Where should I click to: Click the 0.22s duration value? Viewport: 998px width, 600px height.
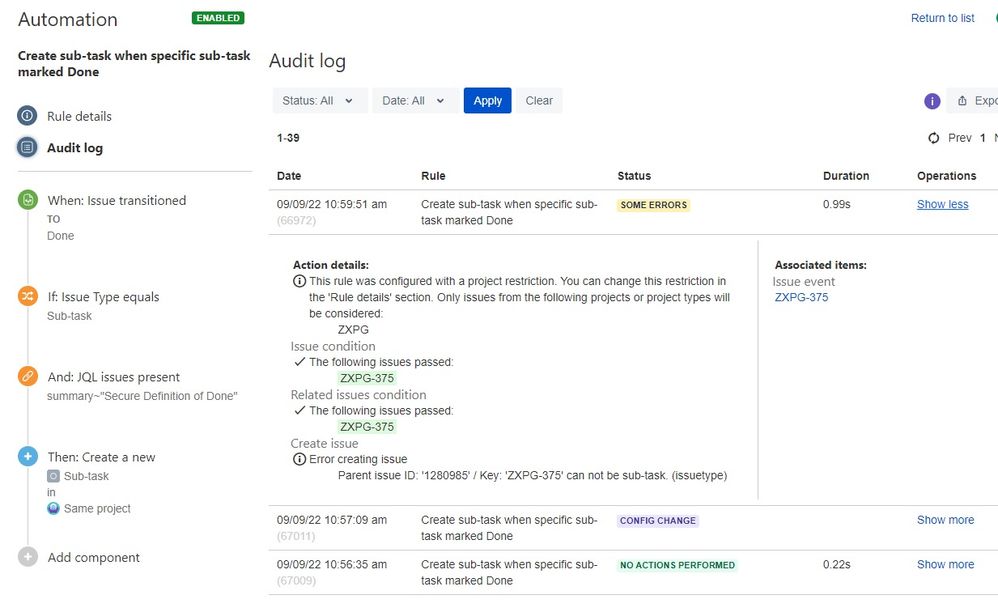click(836, 564)
